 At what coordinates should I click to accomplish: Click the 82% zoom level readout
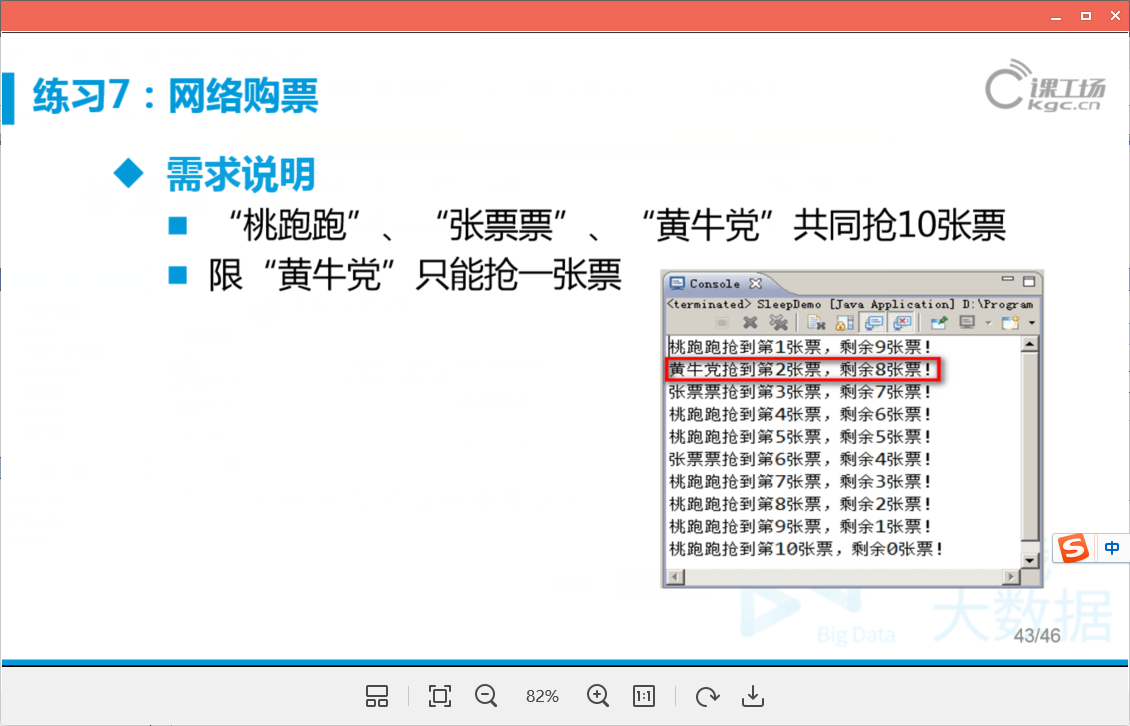542,696
